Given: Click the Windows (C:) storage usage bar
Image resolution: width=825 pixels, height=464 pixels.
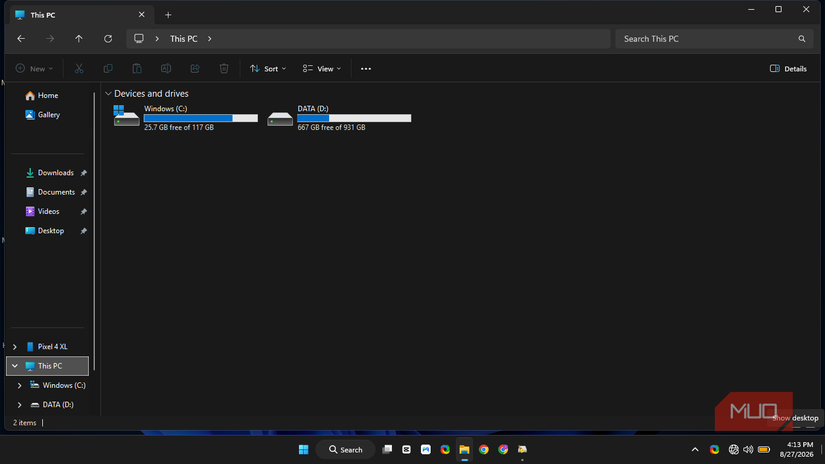Looking at the screenshot, I should click(x=200, y=118).
